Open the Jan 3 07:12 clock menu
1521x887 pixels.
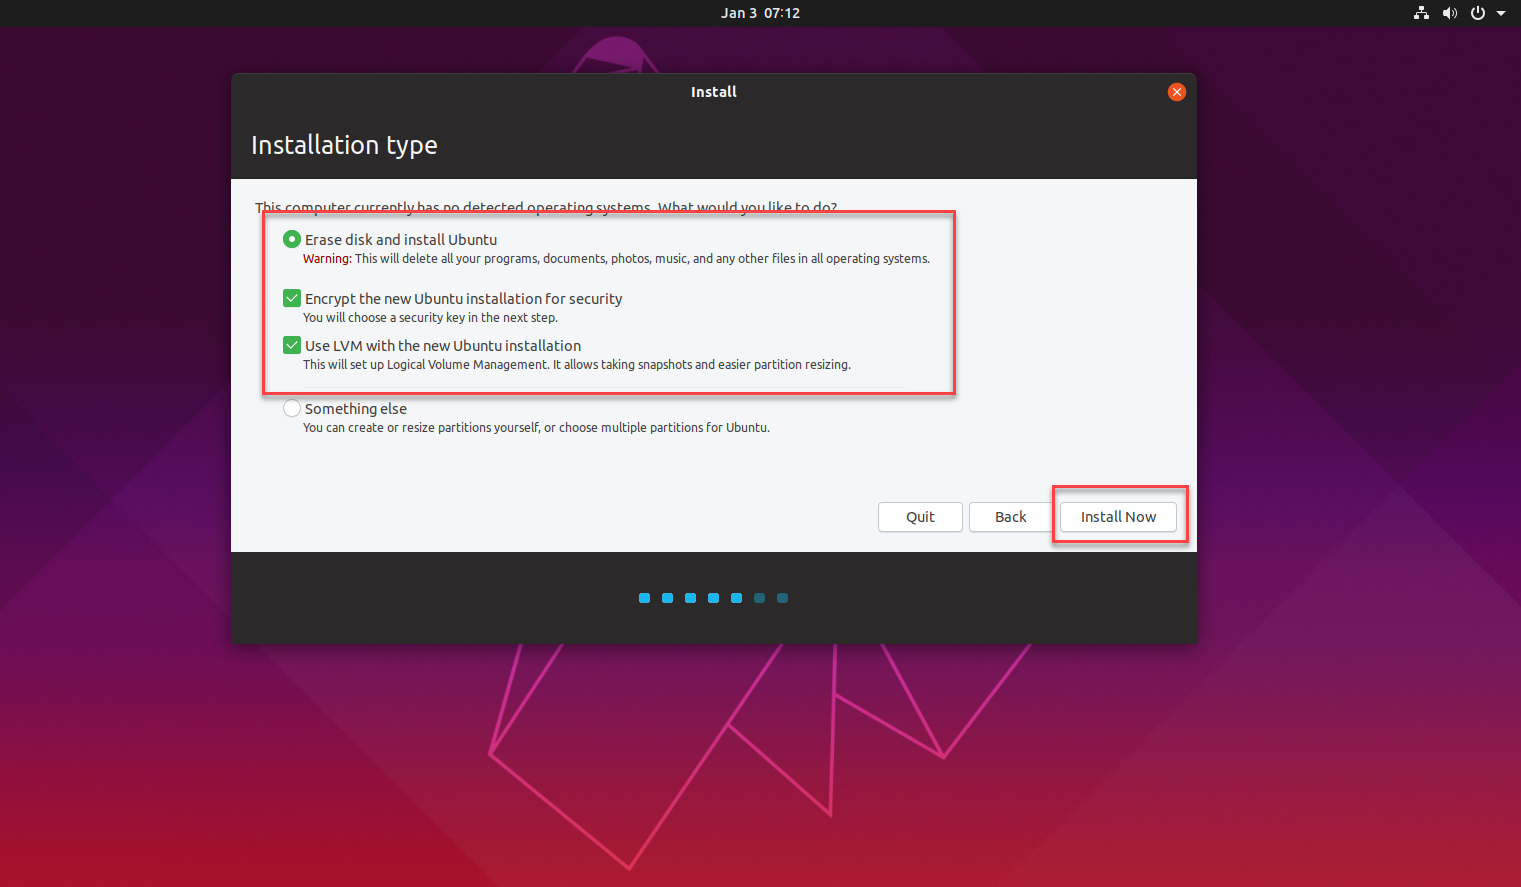point(760,13)
